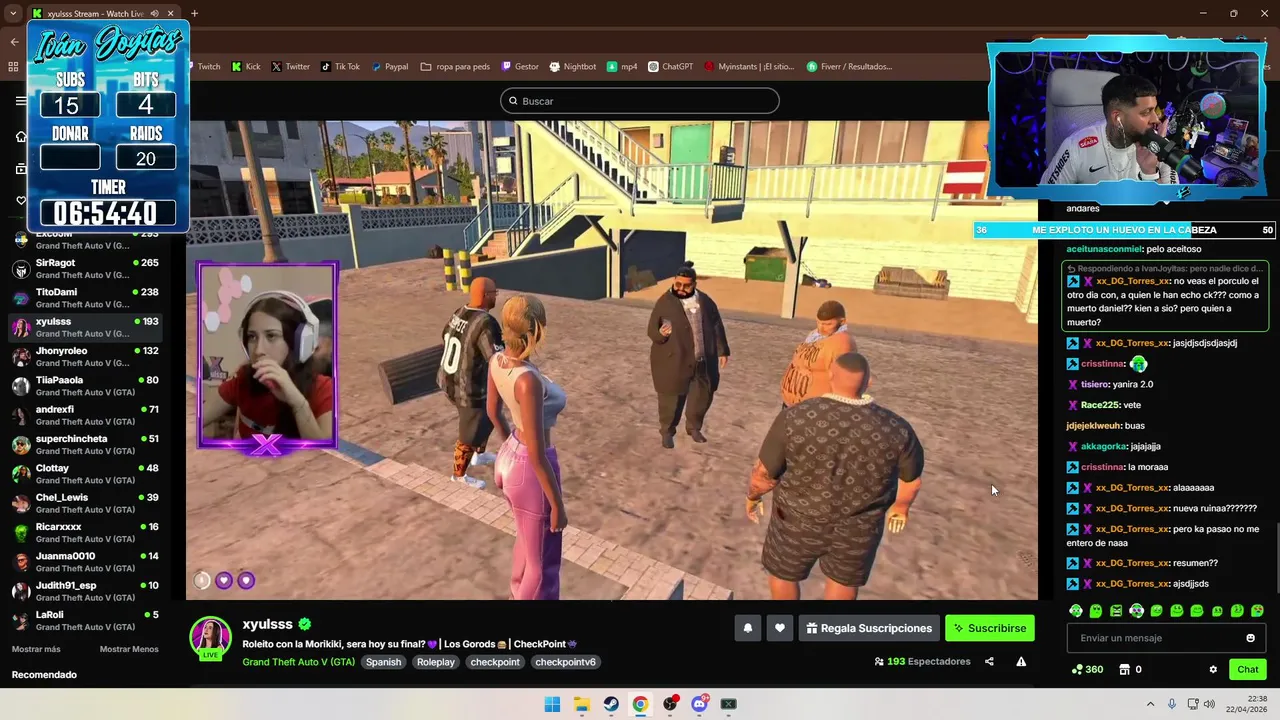Open the Fiverr Resultados bookmark

(849, 67)
